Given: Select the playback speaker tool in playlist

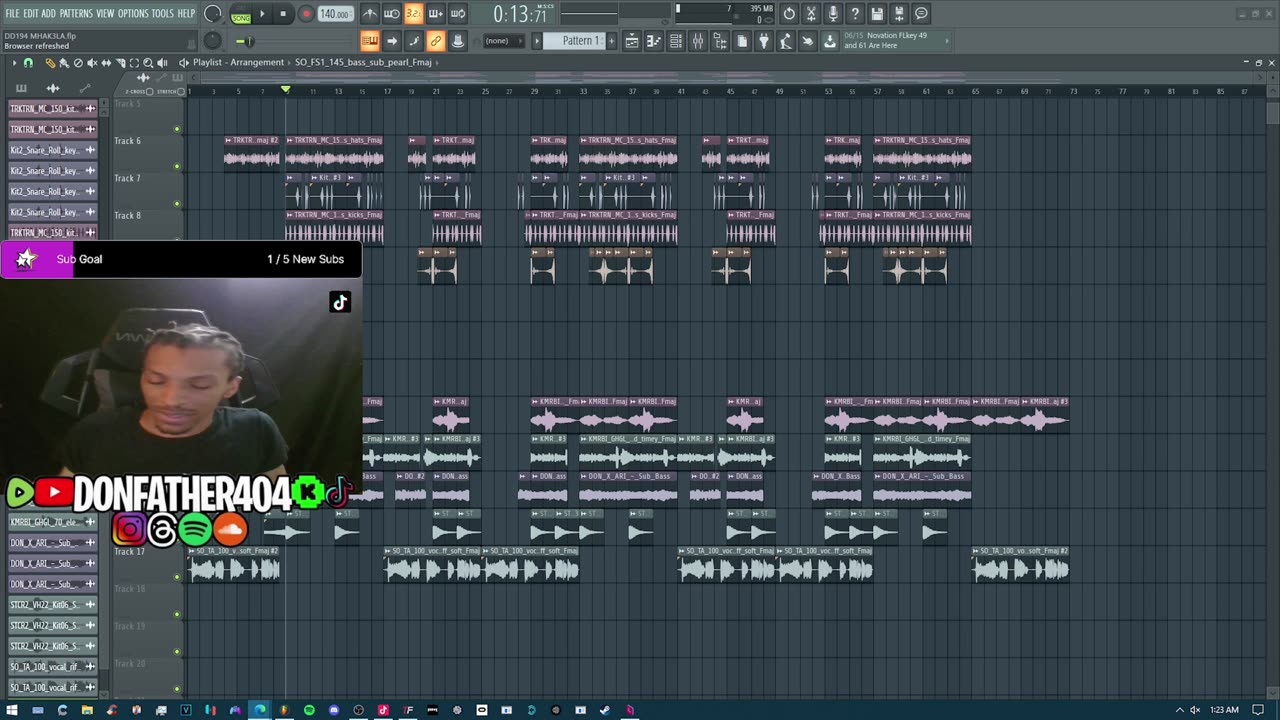Looking at the screenshot, I should point(162,62).
